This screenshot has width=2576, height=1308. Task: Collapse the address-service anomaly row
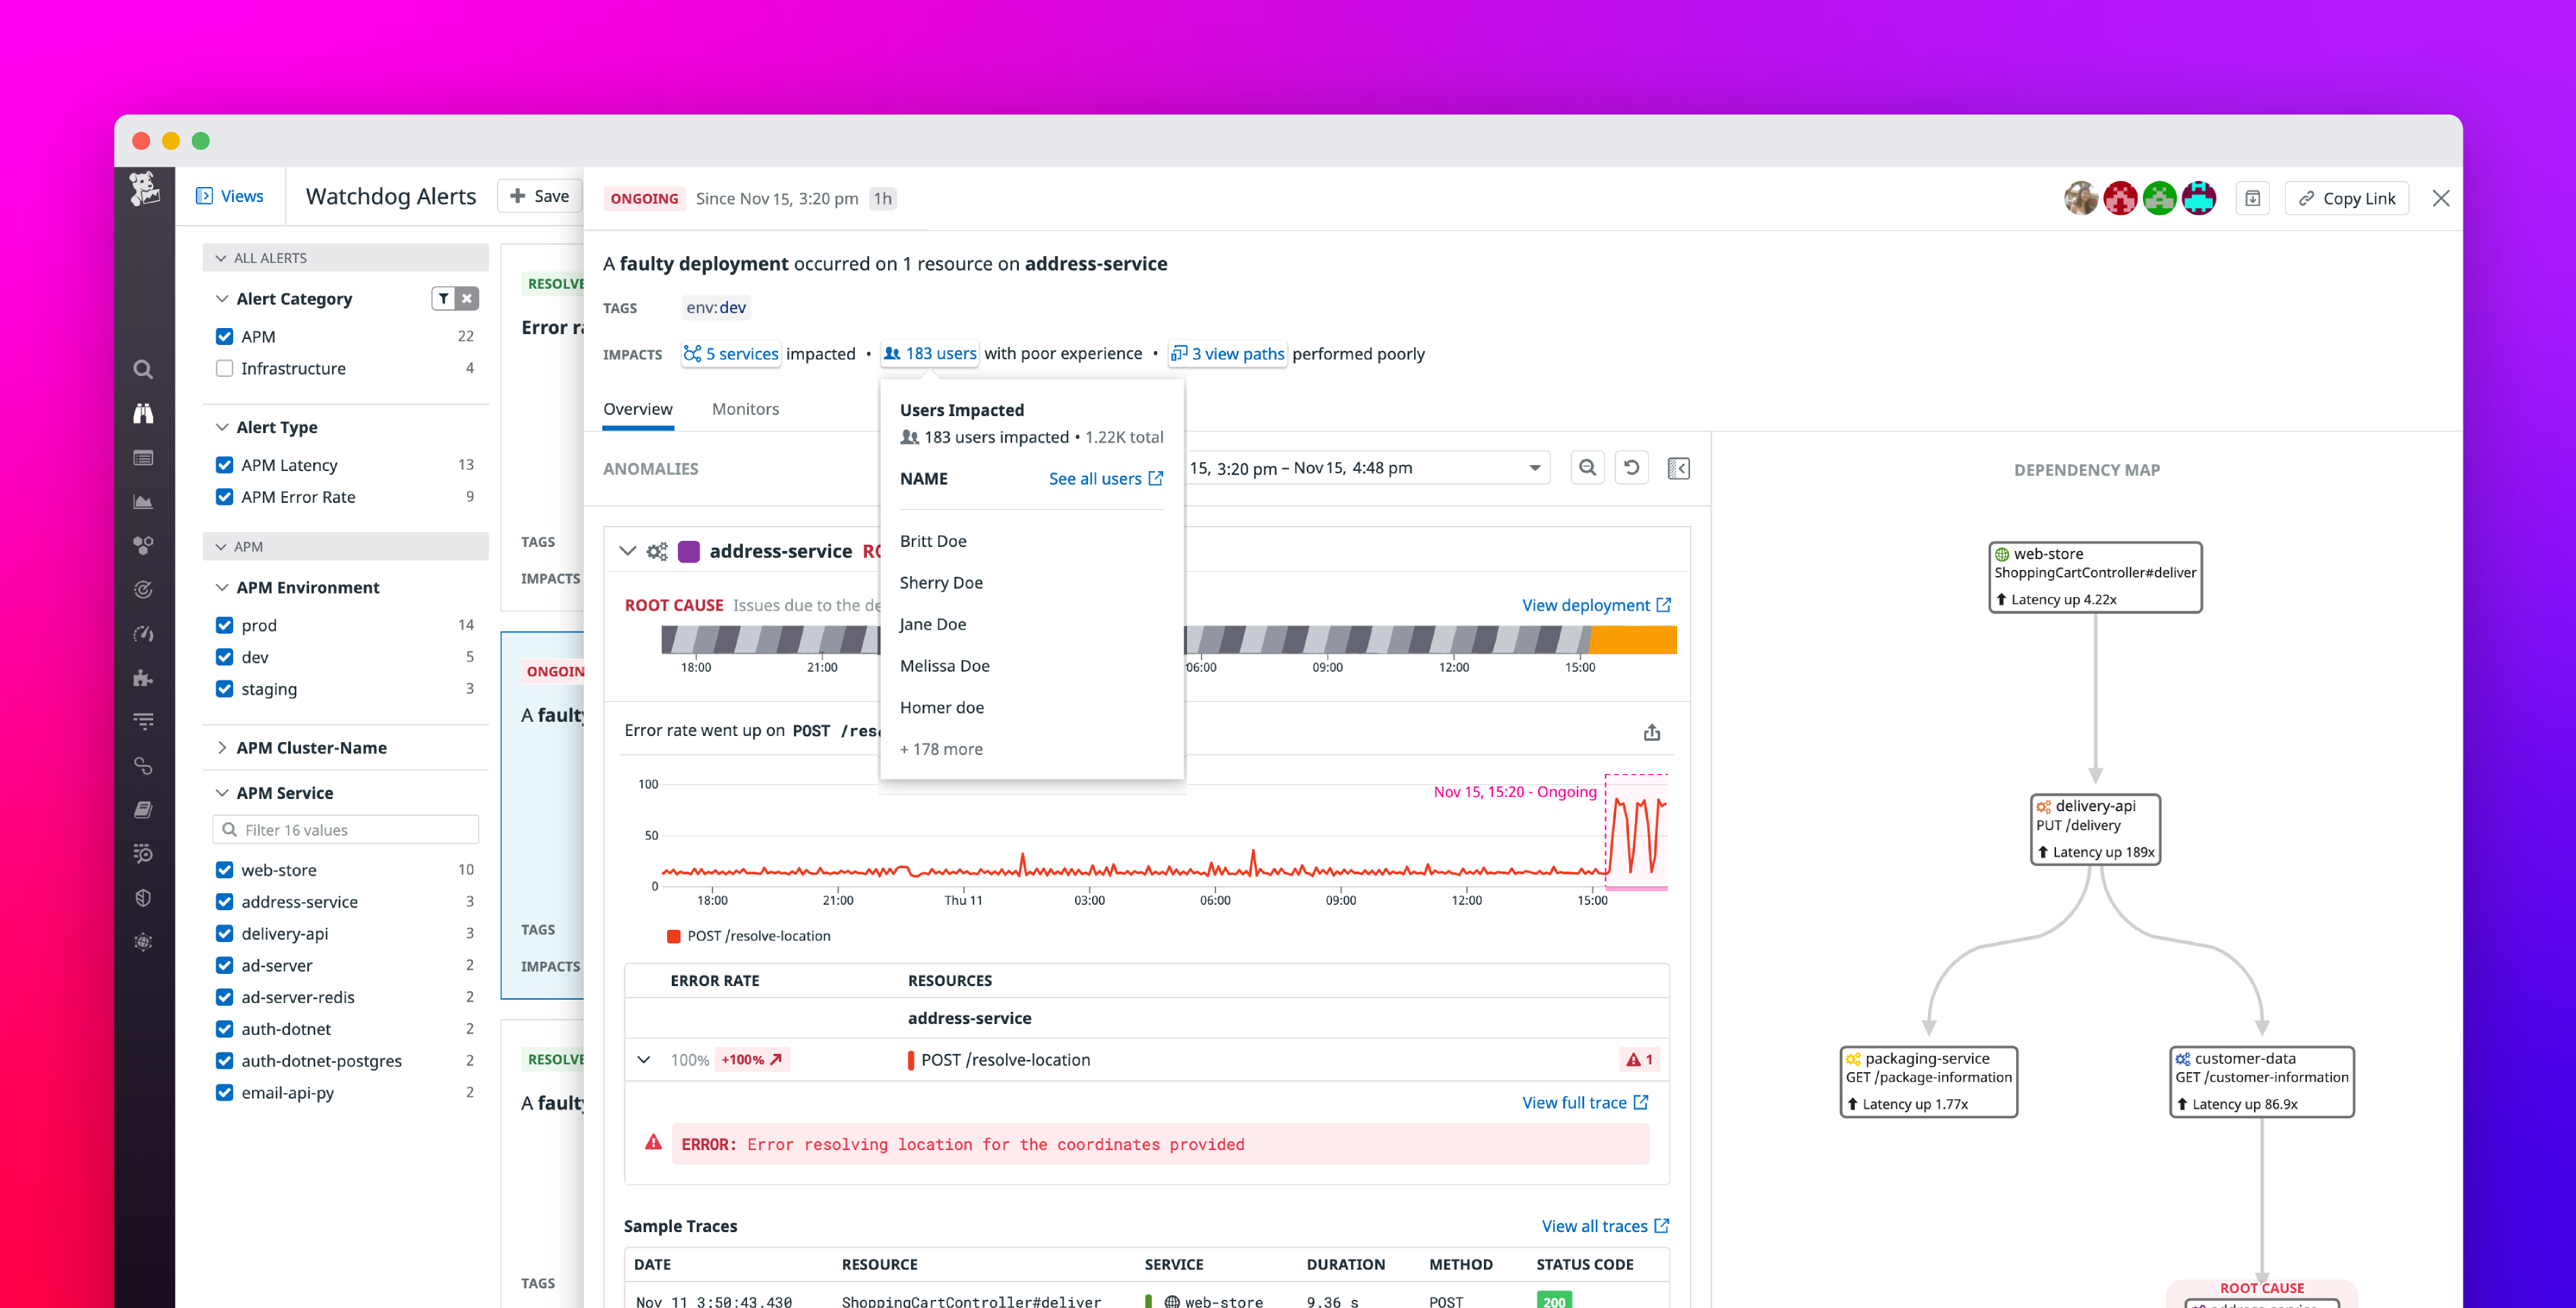(x=628, y=550)
